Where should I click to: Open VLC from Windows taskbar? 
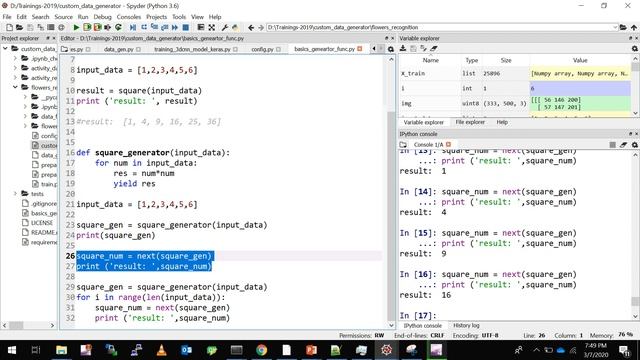point(162,350)
